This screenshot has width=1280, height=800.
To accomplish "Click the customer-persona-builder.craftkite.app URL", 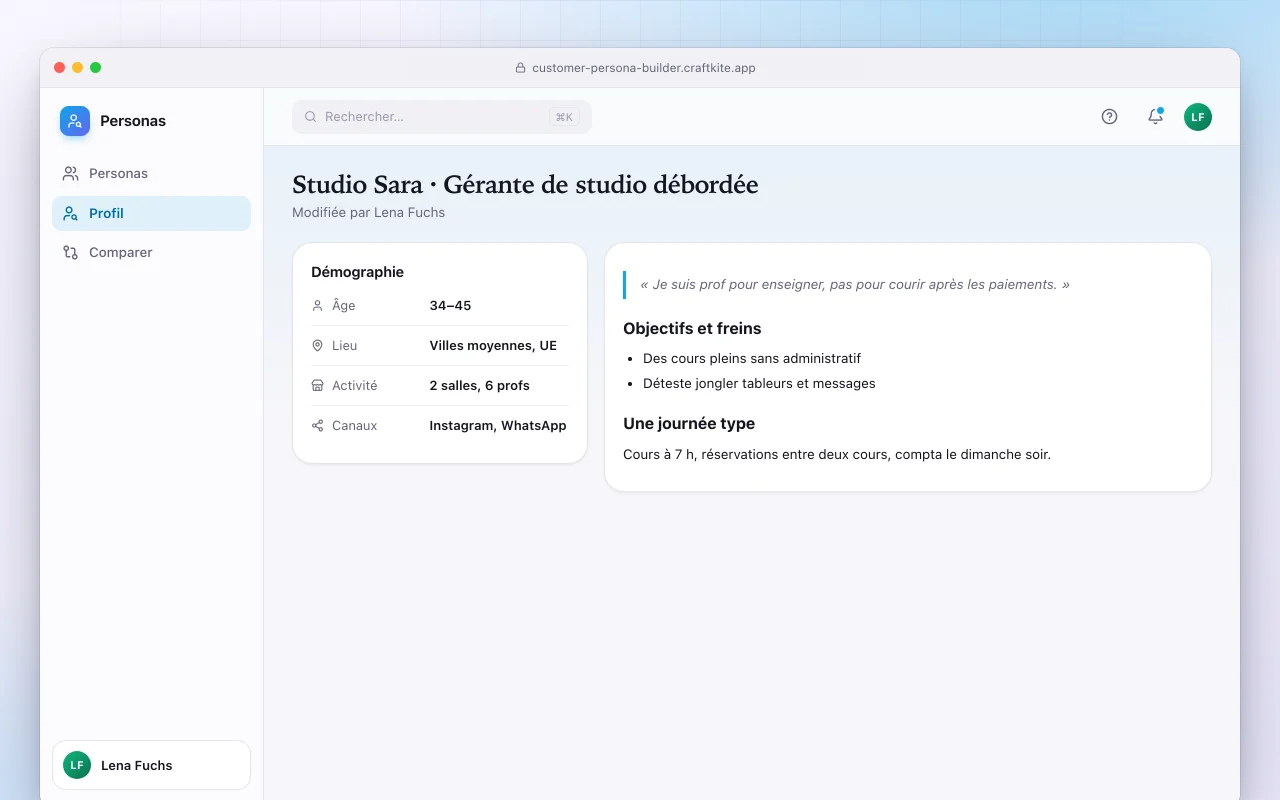I will pyautogui.click(x=644, y=68).
